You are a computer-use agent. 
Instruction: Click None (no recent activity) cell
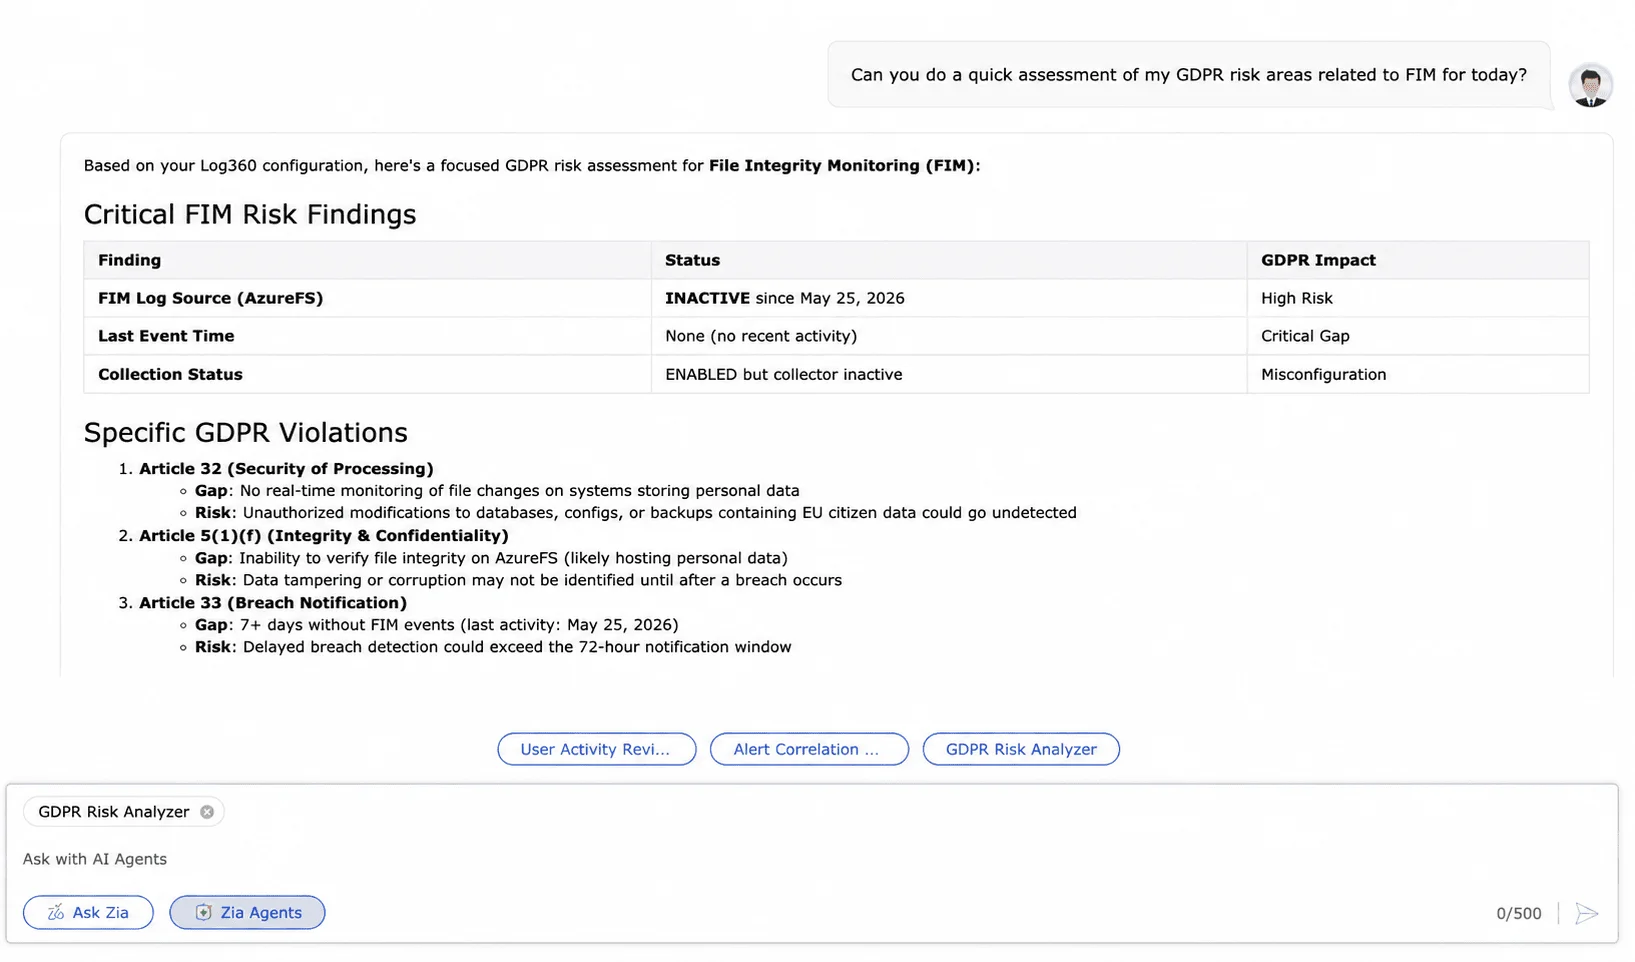click(x=949, y=336)
